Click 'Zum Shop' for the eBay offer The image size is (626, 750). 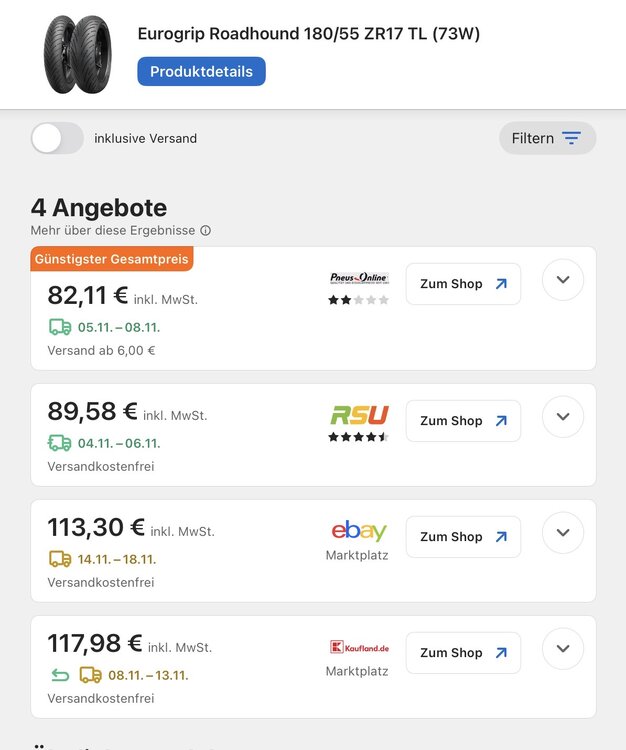[x=463, y=537]
